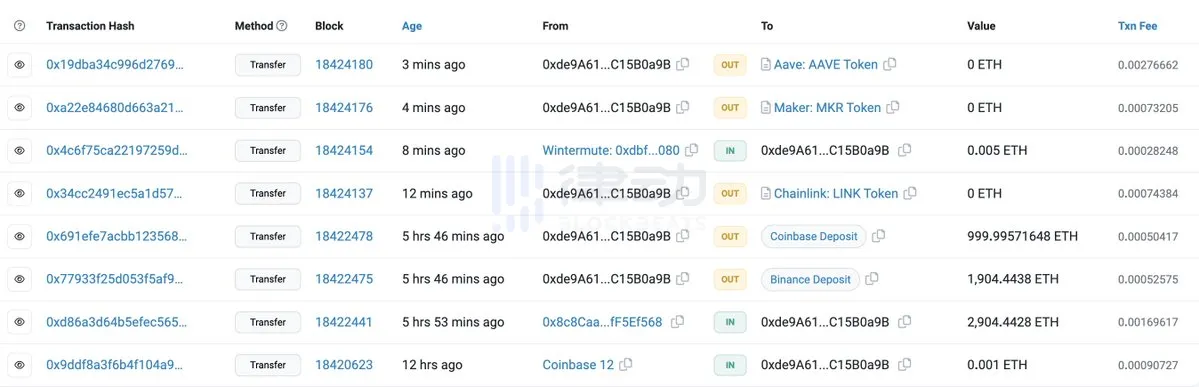Copy Wintermute: 0xdbf...080 address
The image size is (1199, 387).
click(x=692, y=150)
